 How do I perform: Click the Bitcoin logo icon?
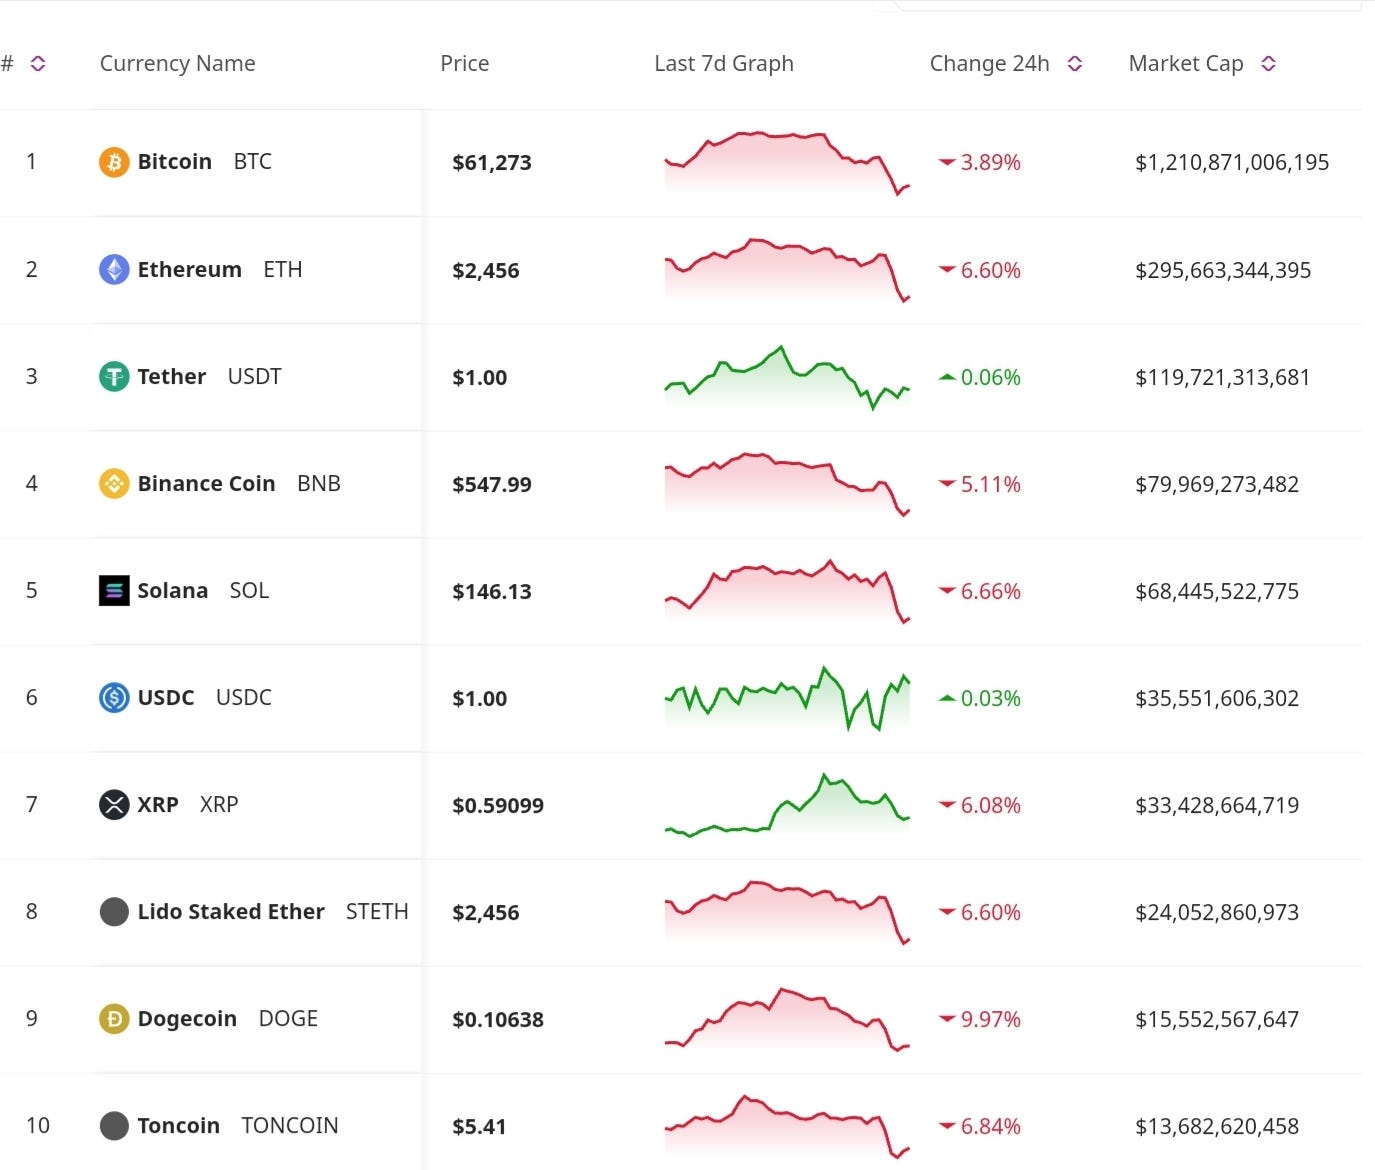click(114, 162)
